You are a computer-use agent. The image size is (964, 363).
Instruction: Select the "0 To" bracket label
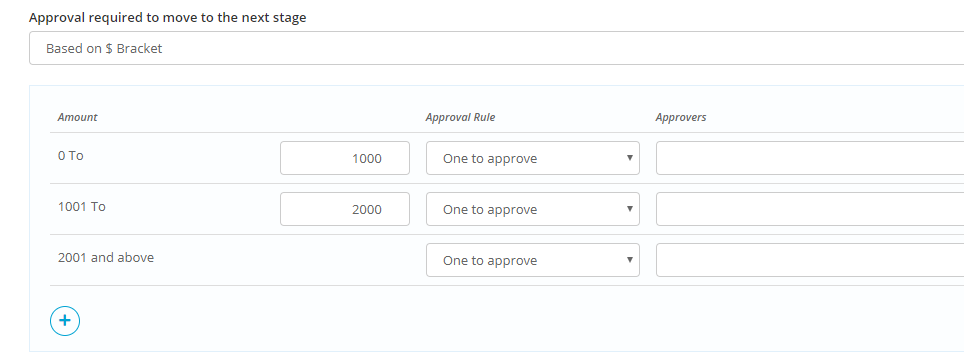[x=71, y=156]
